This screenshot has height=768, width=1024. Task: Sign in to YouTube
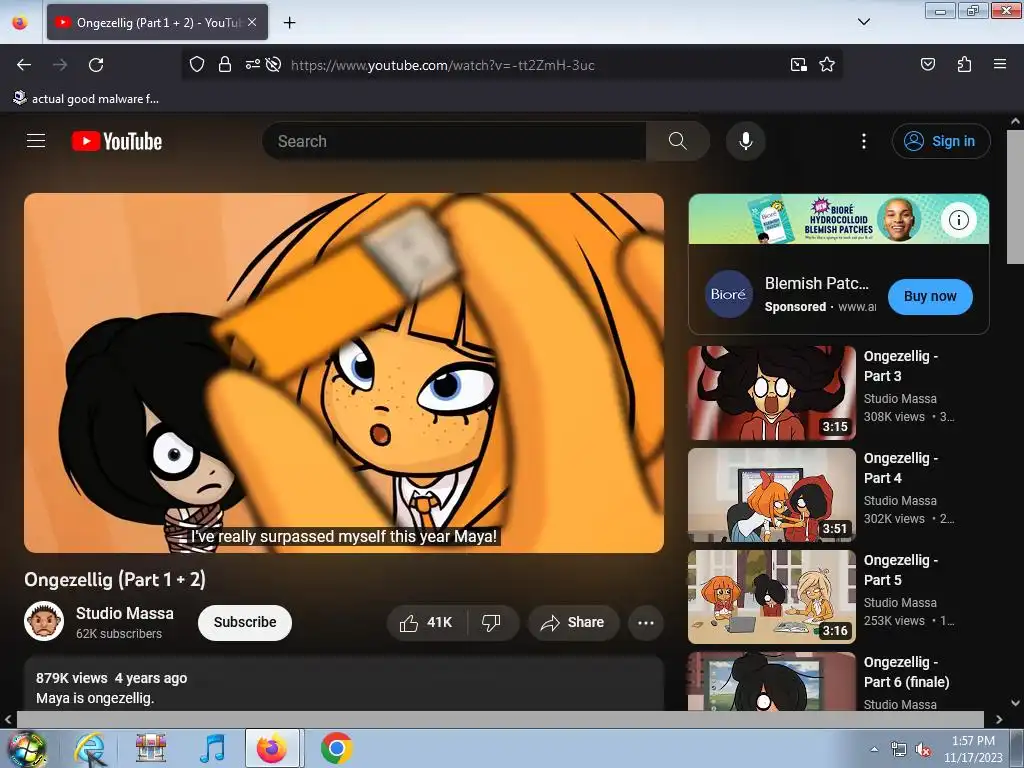tap(941, 141)
